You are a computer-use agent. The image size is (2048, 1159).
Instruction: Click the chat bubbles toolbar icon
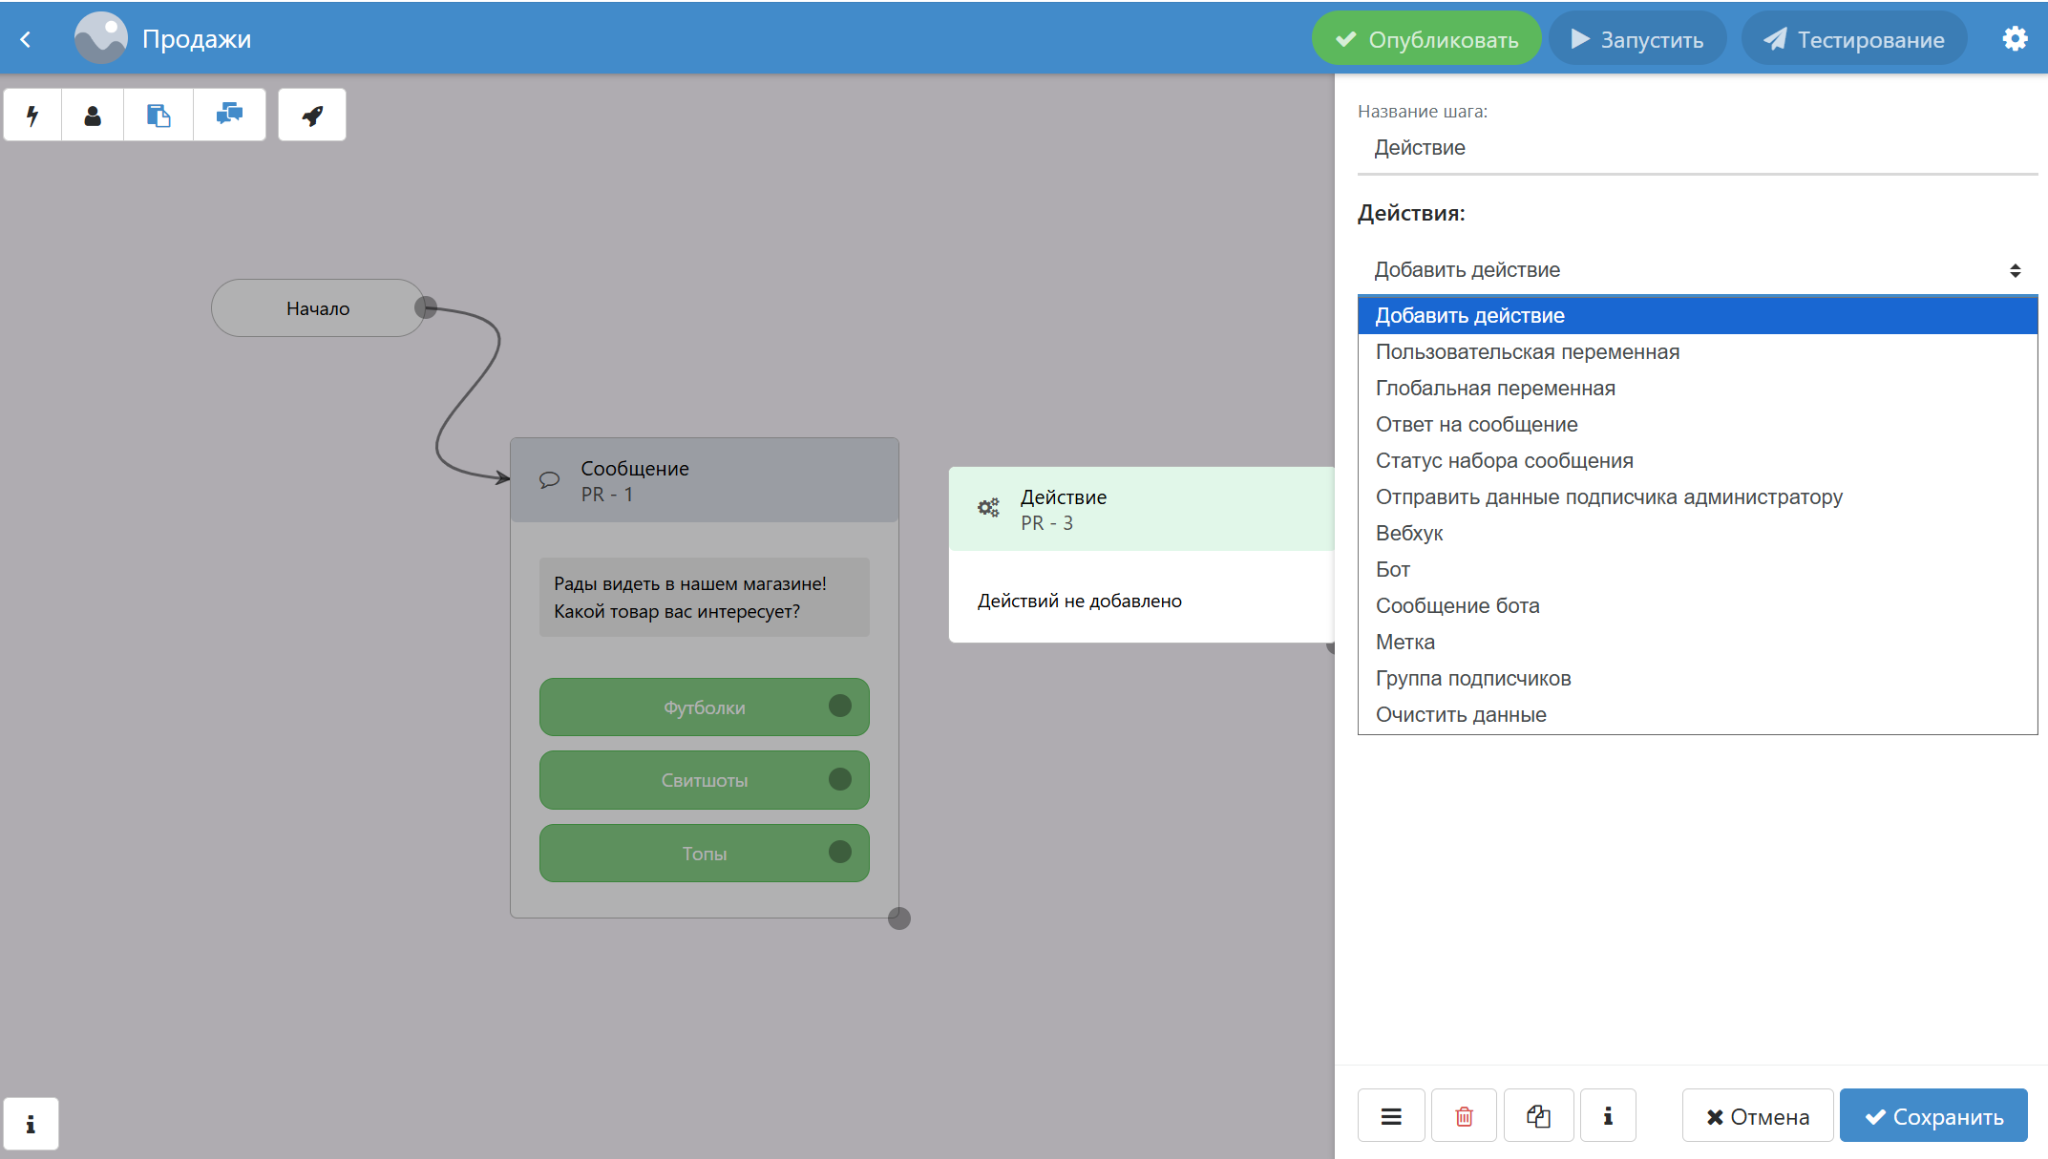point(229,115)
